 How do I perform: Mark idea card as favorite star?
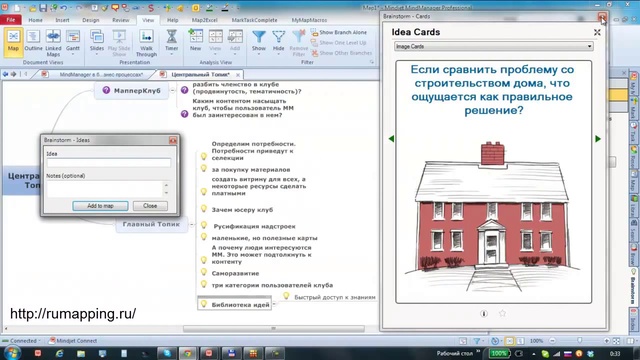coord(502,313)
